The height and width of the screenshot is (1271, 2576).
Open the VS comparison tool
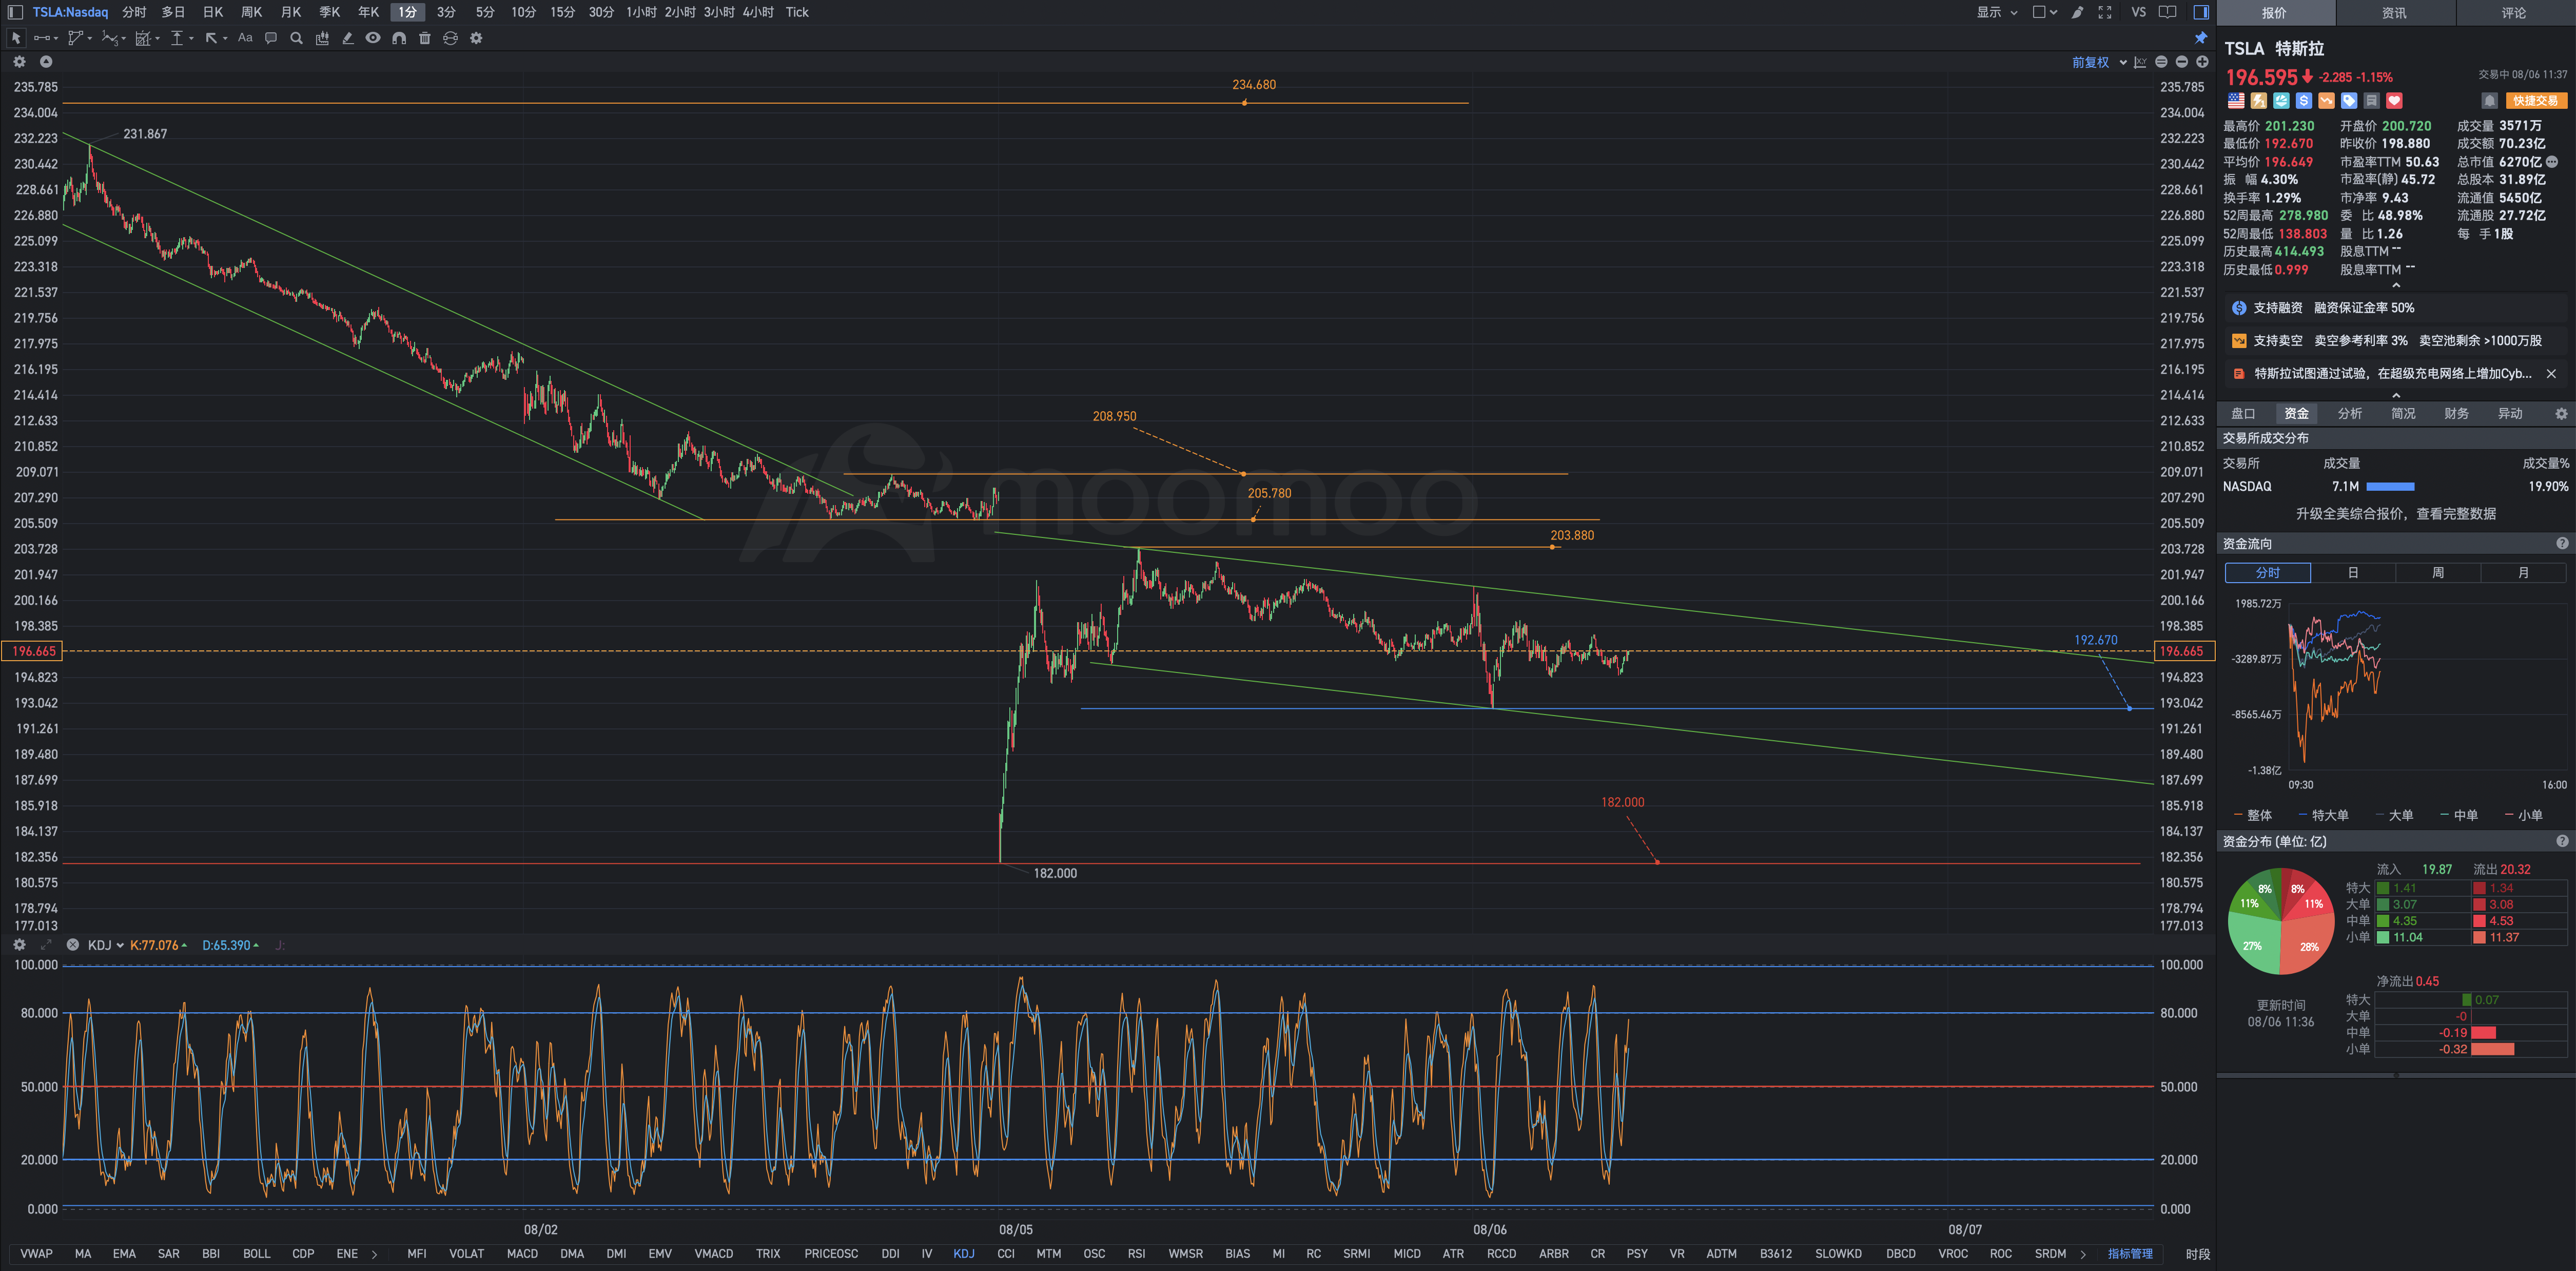click(x=2139, y=12)
